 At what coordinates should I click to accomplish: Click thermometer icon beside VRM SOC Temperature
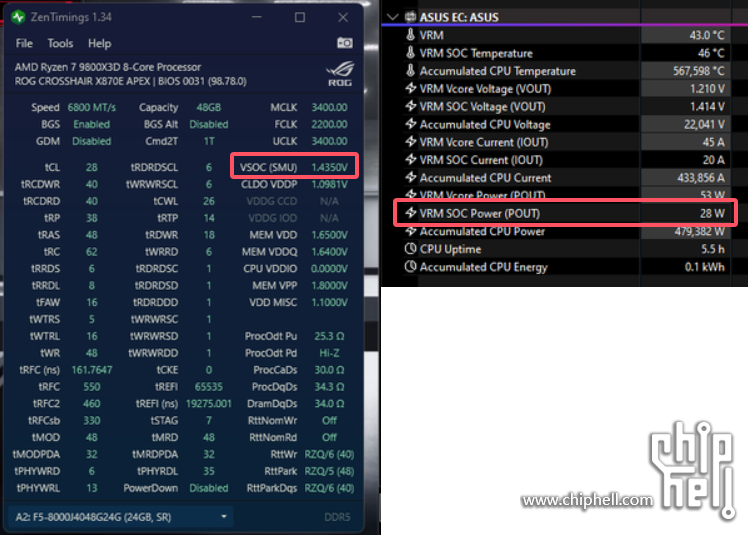pyautogui.click(x=410, y=53)
